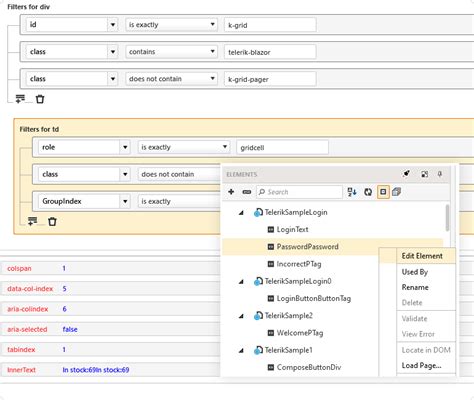
Task: Open the 'id' attribute dropdown
Action: point(113,25)
